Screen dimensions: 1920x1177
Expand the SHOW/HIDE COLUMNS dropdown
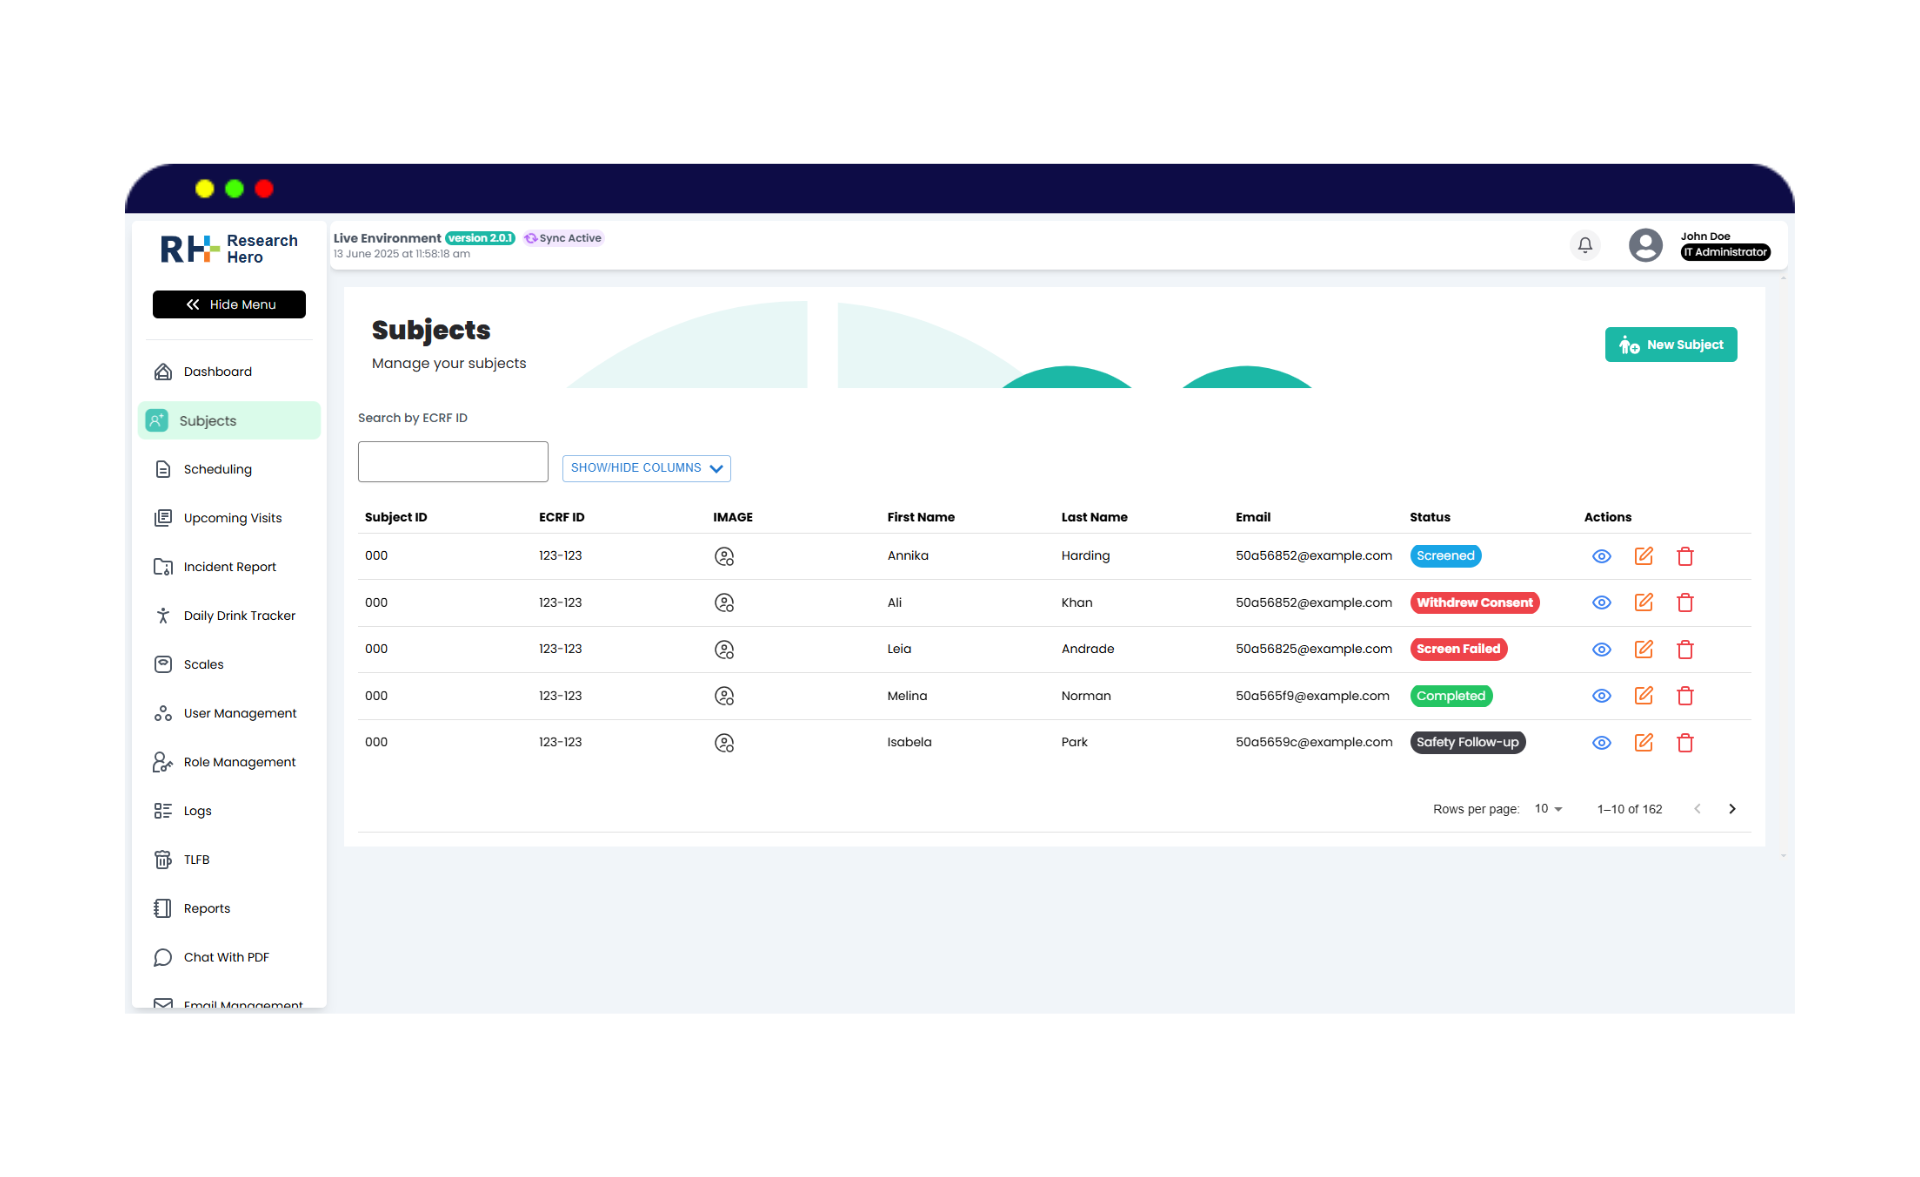click(x=646, y=468)
